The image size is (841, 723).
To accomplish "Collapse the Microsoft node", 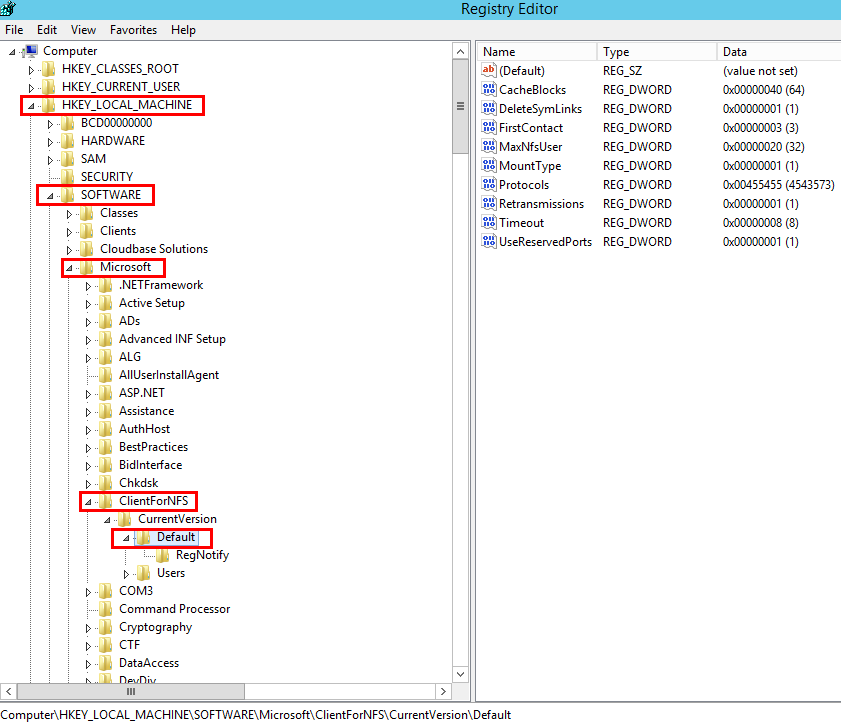I will (x=69, y=268).
